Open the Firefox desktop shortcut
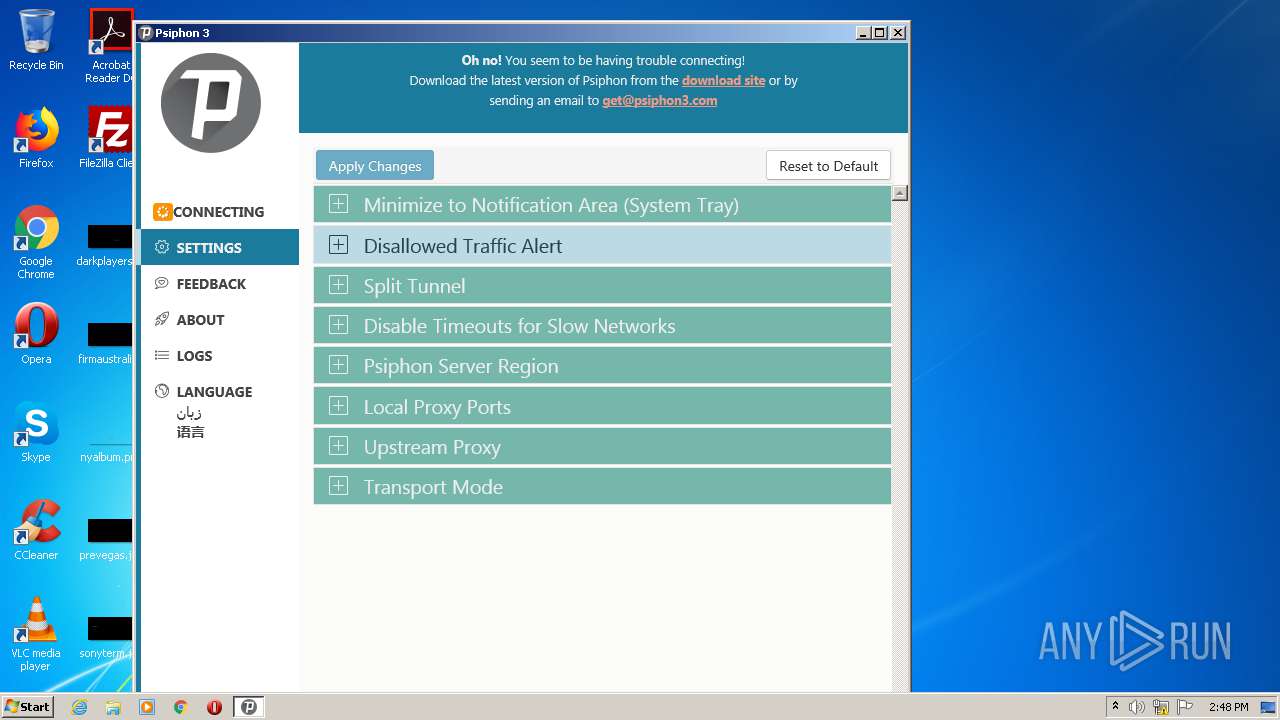This screenshot has width=1280, height=720. (36, 138)
